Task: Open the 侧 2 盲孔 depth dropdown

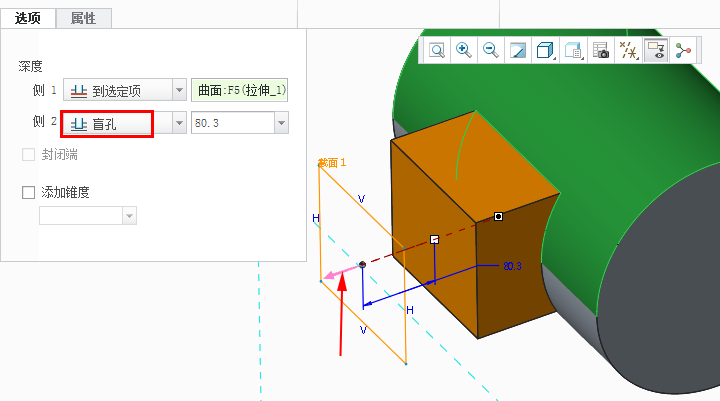Action: pyautogui.click(x=180, y=123)
